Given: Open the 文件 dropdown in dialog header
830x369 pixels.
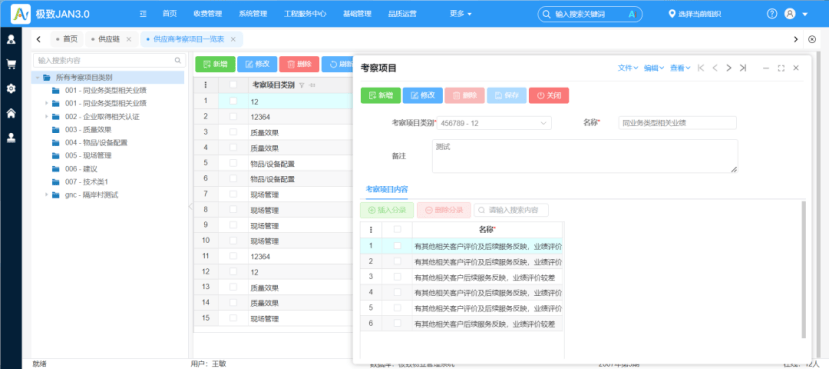Looking at the screenshot, I should tap(628, 68).
